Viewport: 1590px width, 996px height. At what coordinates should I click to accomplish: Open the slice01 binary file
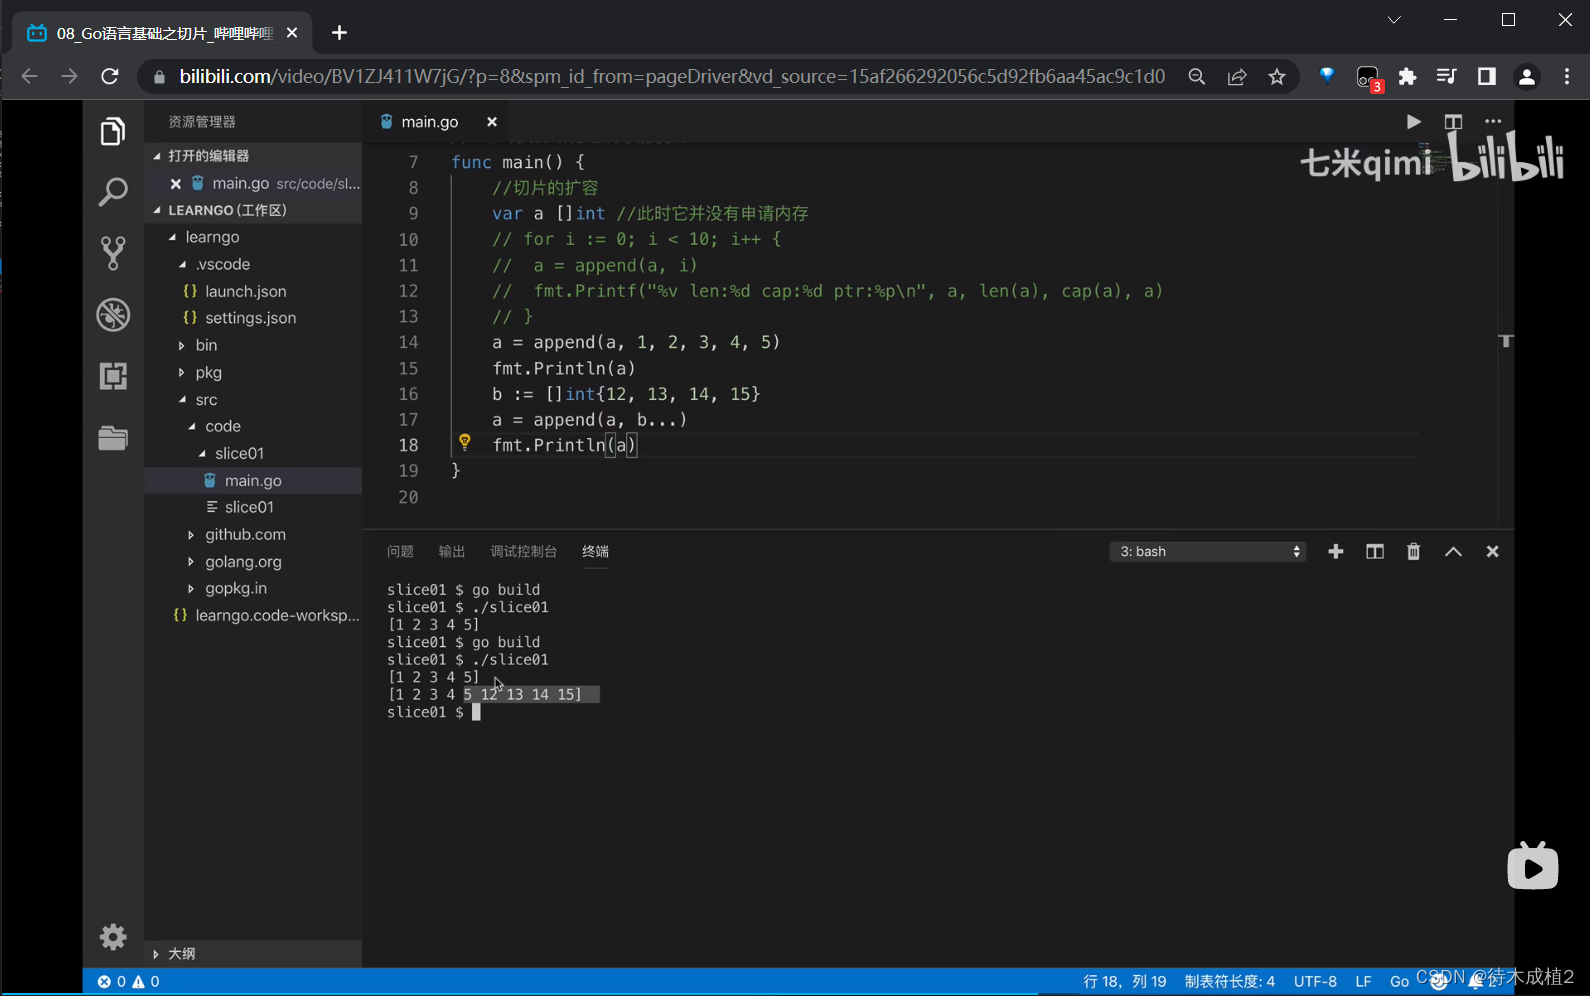click(249, 508)
